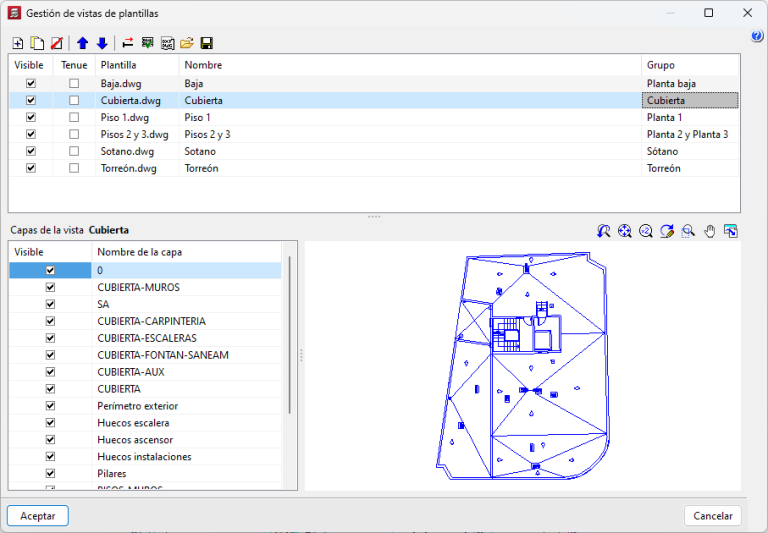
Task: Hide the Pilares layer
Action: point(50,473)
